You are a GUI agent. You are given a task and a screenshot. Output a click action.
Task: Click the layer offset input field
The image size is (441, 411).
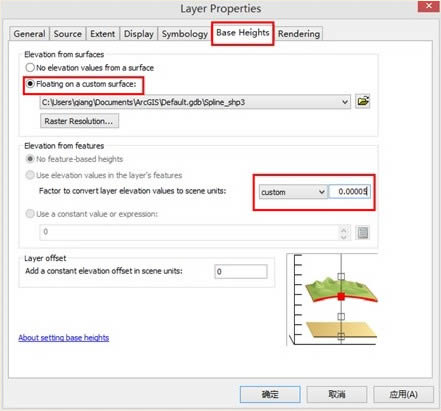[x=241, y=271]
